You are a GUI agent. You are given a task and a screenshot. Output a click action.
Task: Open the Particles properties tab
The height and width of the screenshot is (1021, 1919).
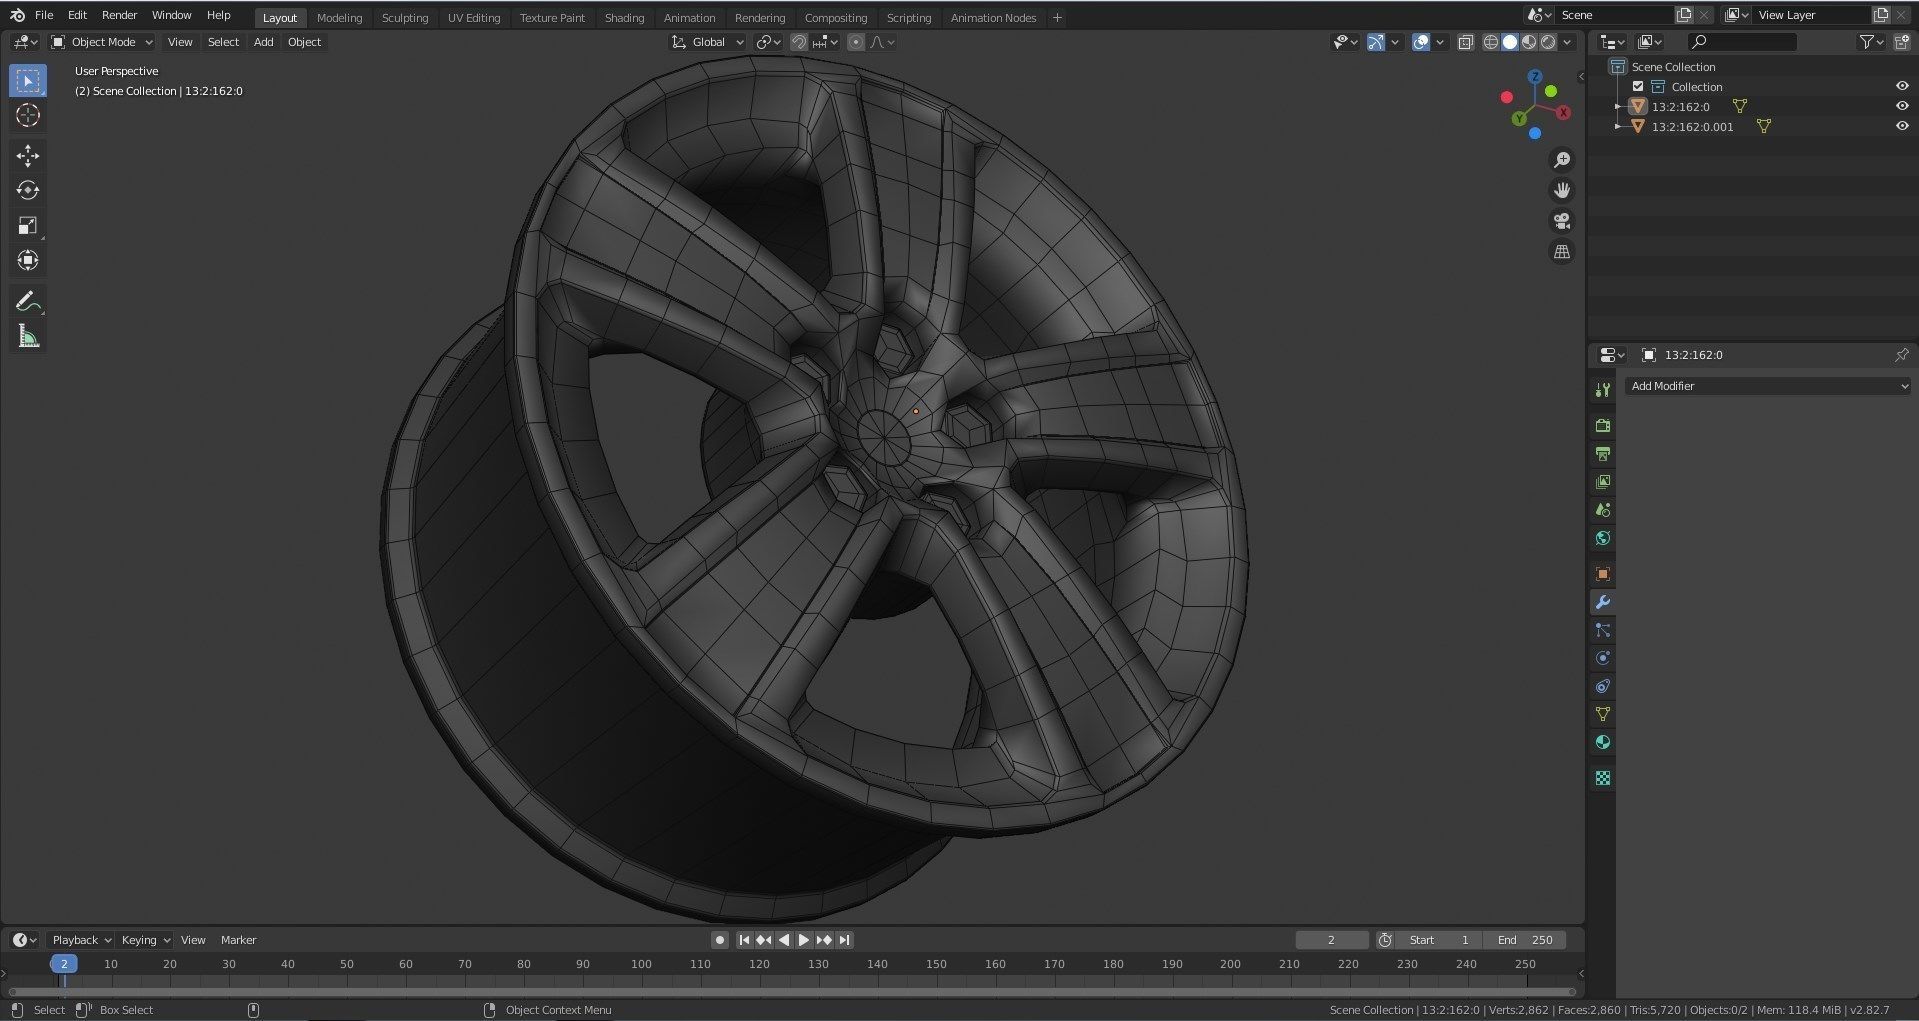(x=1603, y=630)
